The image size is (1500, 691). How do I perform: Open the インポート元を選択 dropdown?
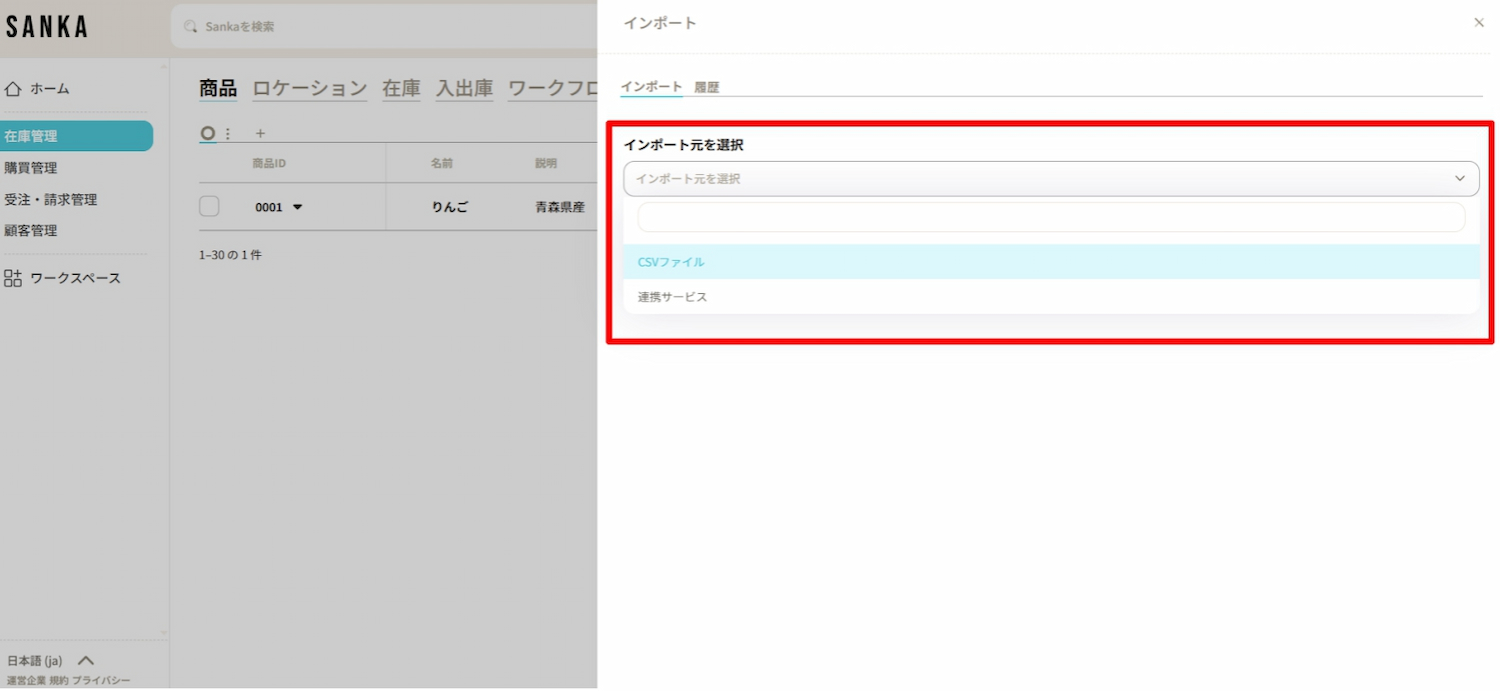coord(1050,179)
